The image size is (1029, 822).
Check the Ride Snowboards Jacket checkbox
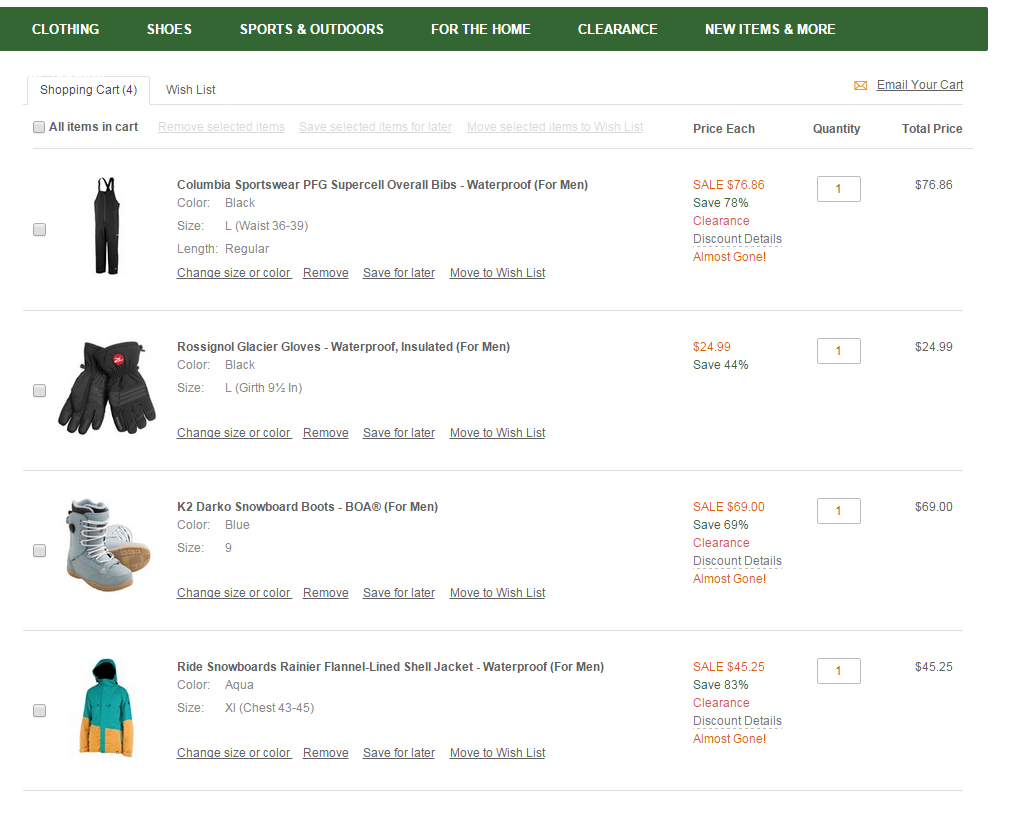pos(39,710)
